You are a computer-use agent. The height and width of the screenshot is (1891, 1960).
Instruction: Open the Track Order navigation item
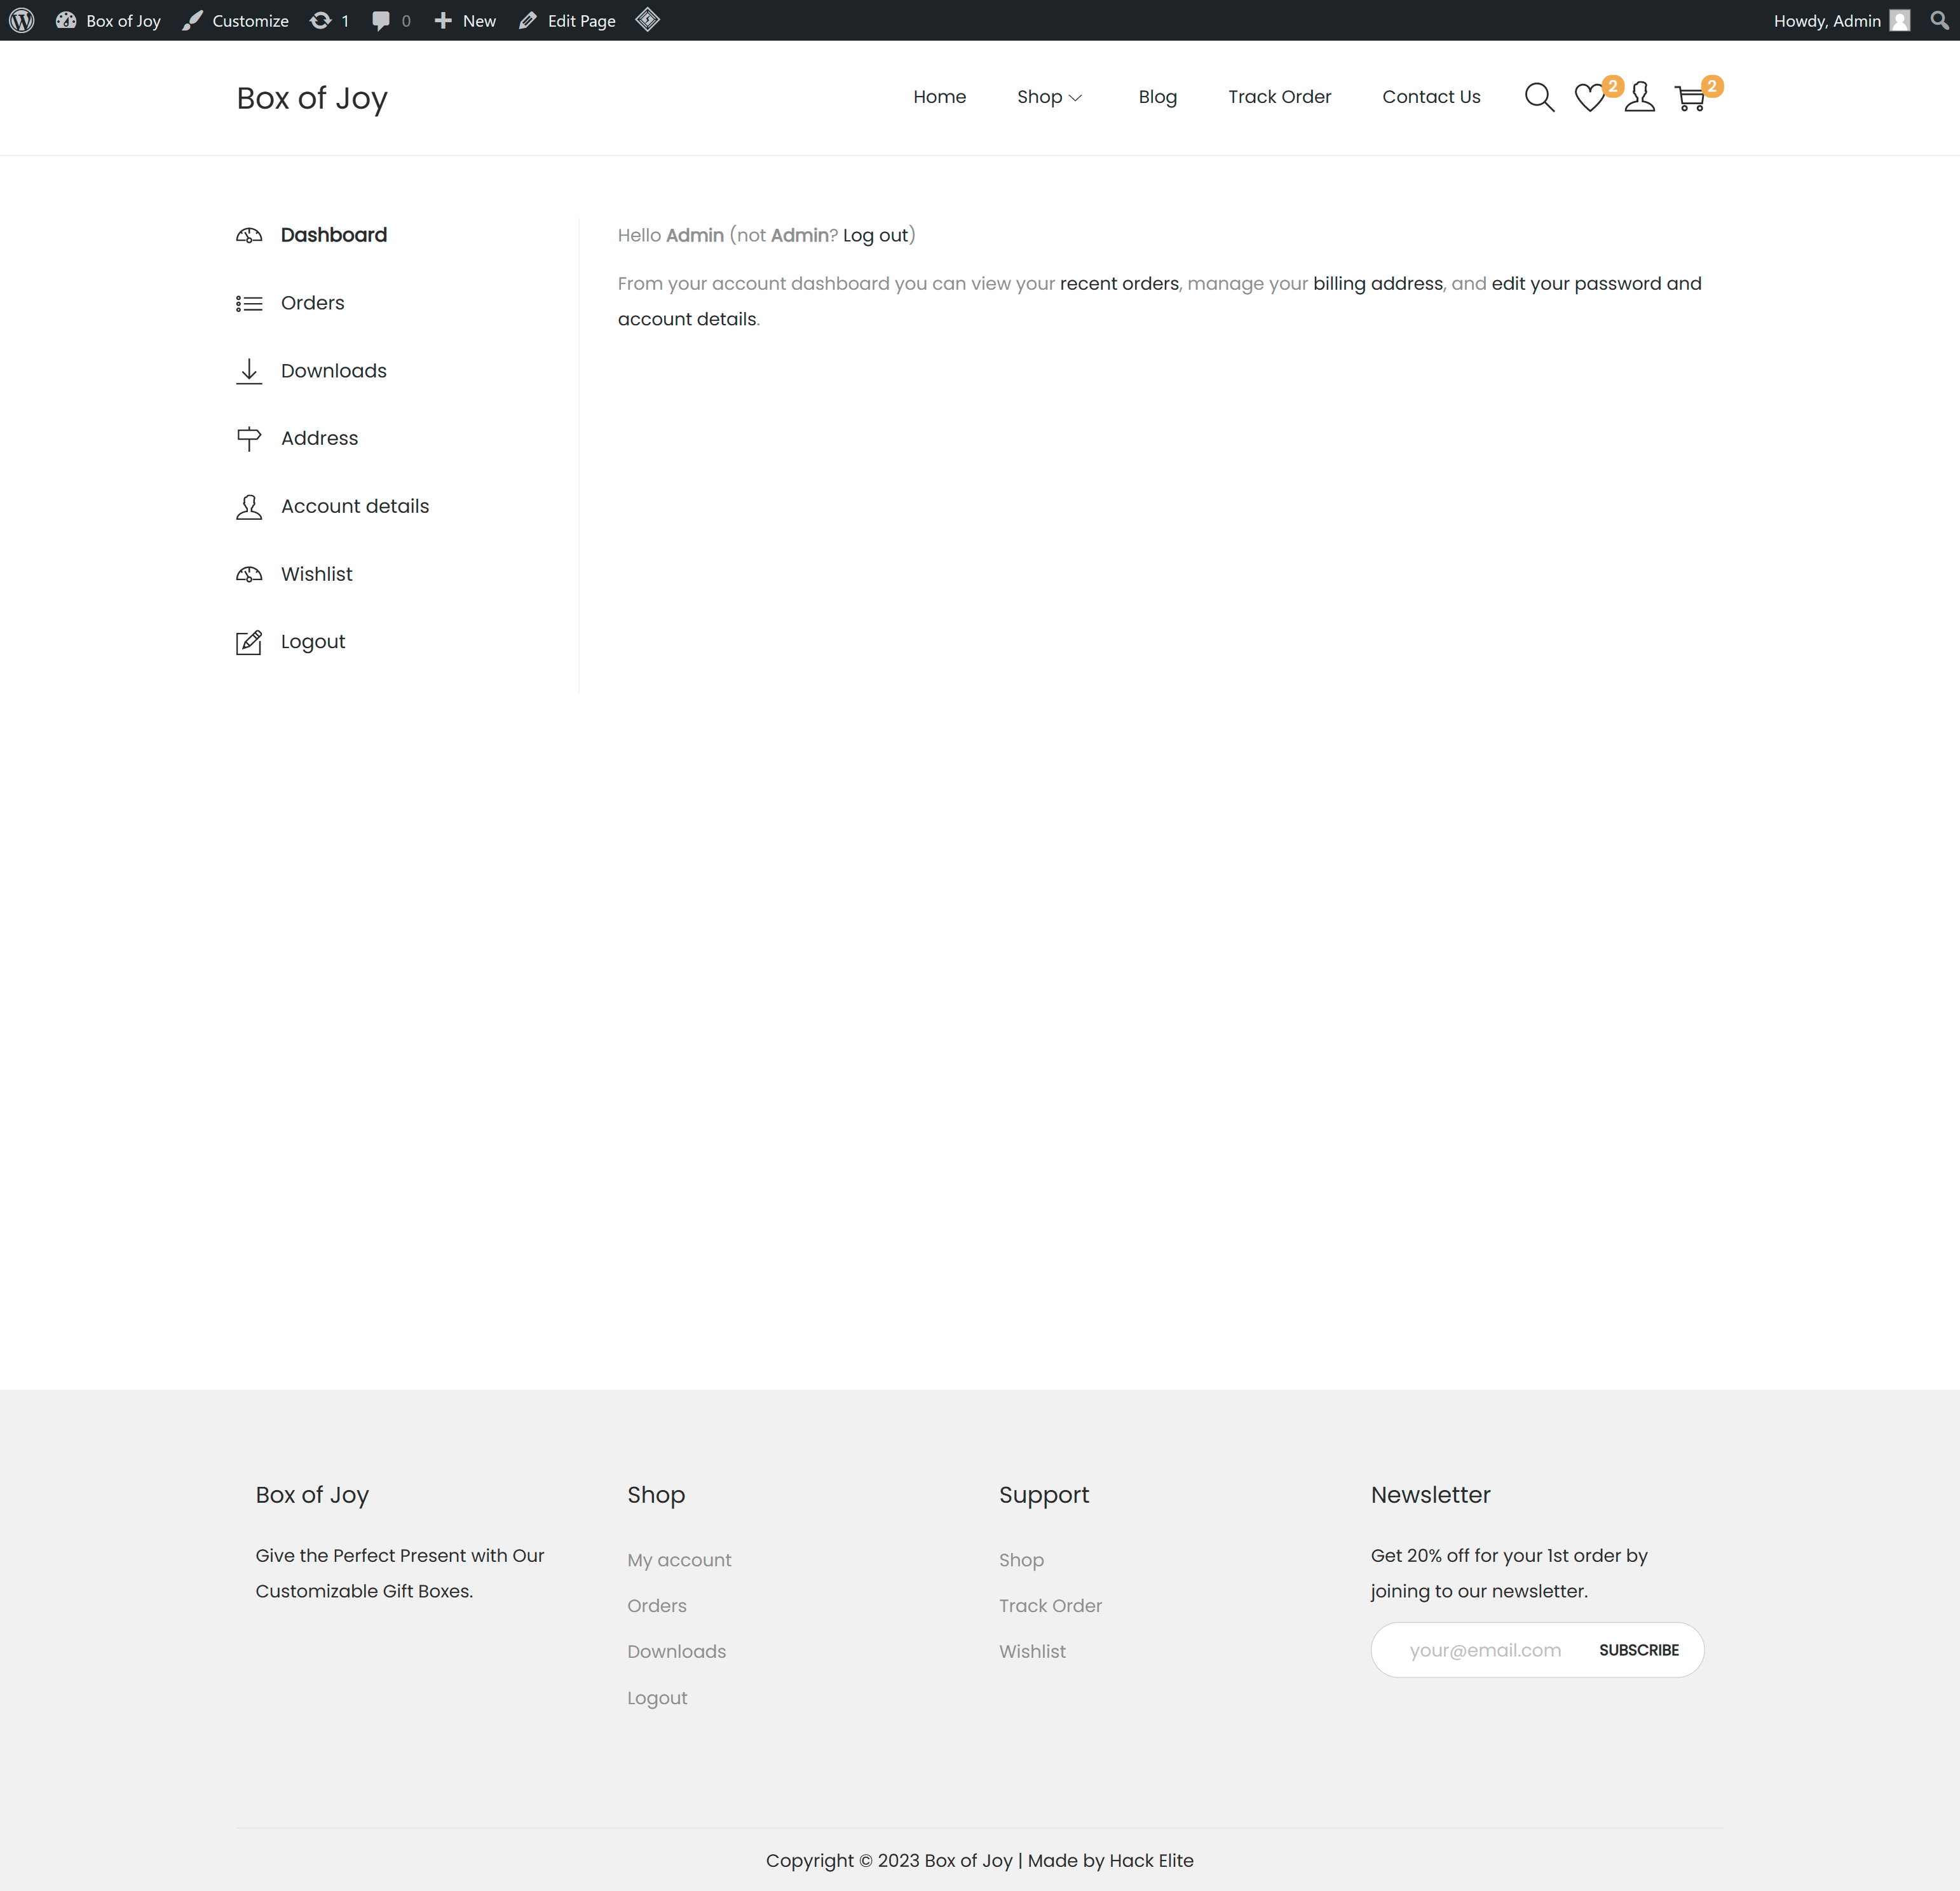(1279, 97)
